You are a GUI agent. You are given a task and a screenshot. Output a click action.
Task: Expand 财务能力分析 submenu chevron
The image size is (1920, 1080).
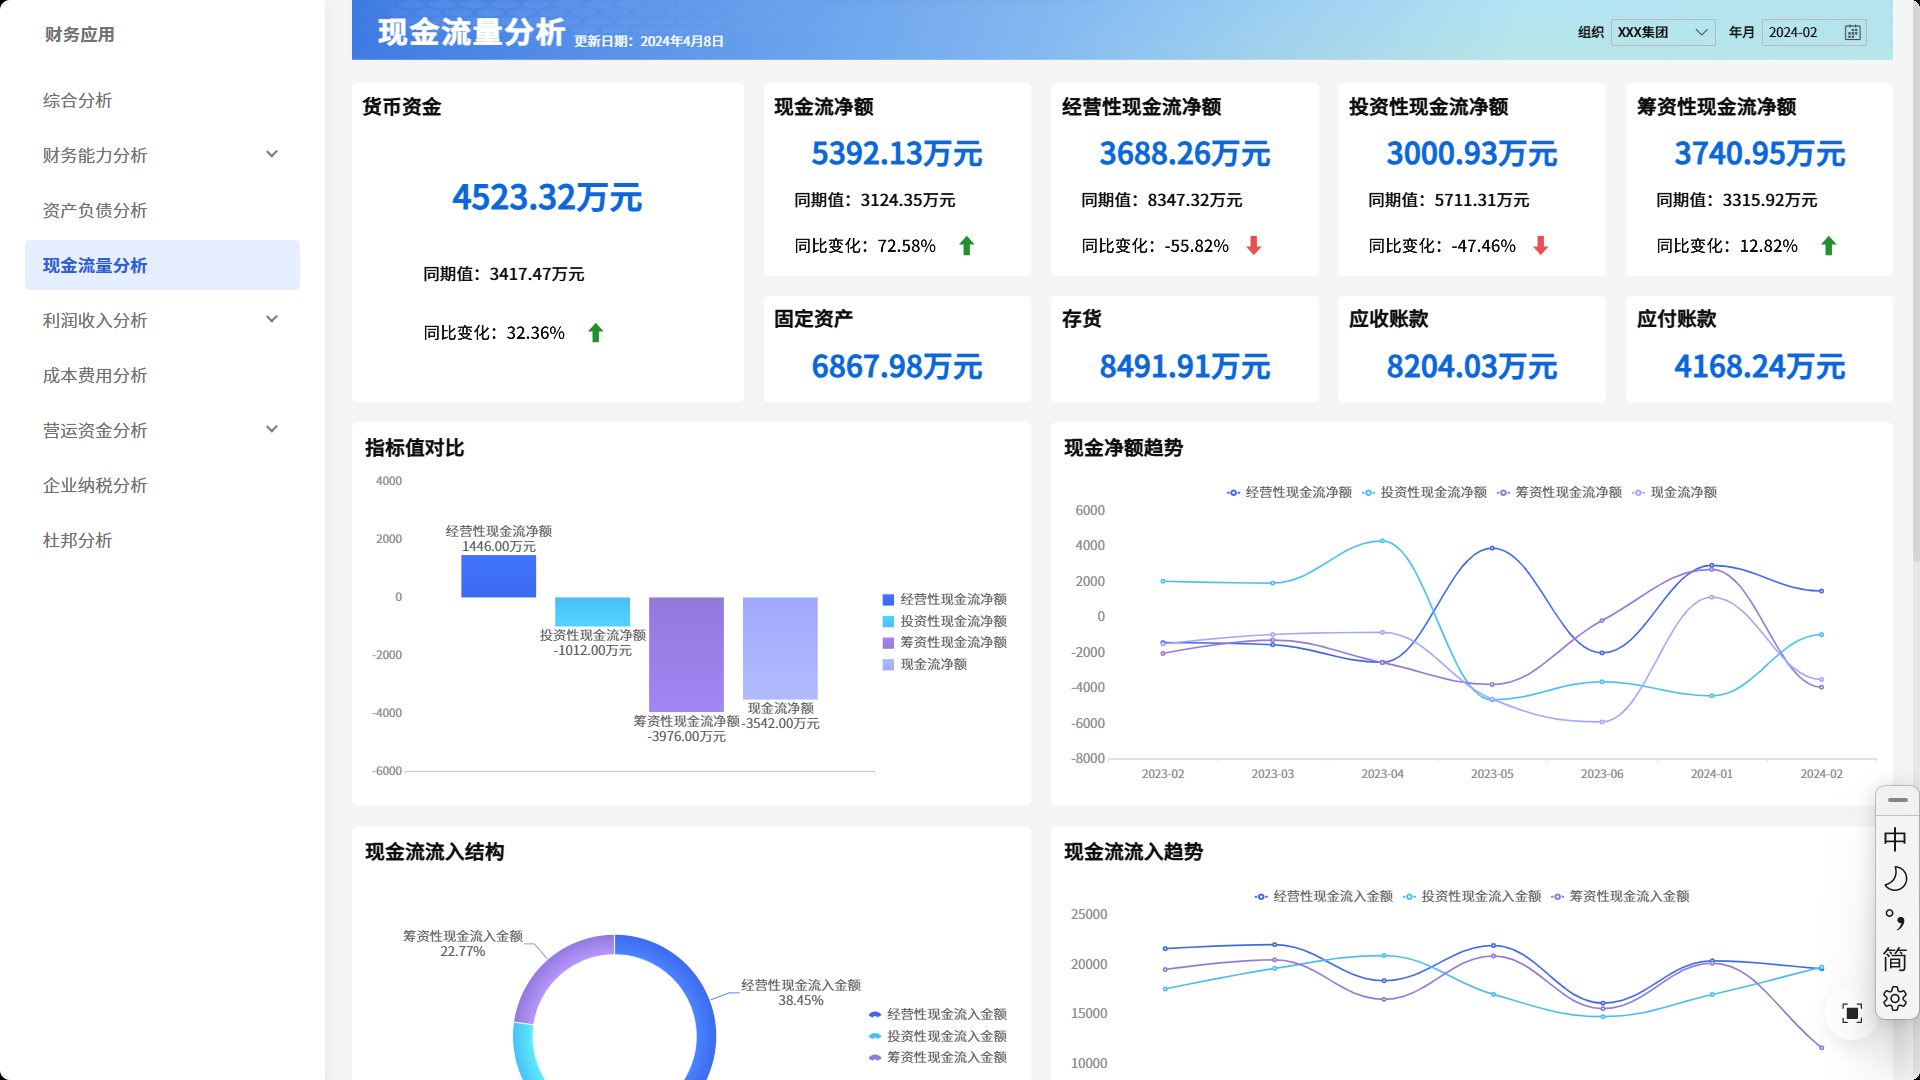[272, 154]
